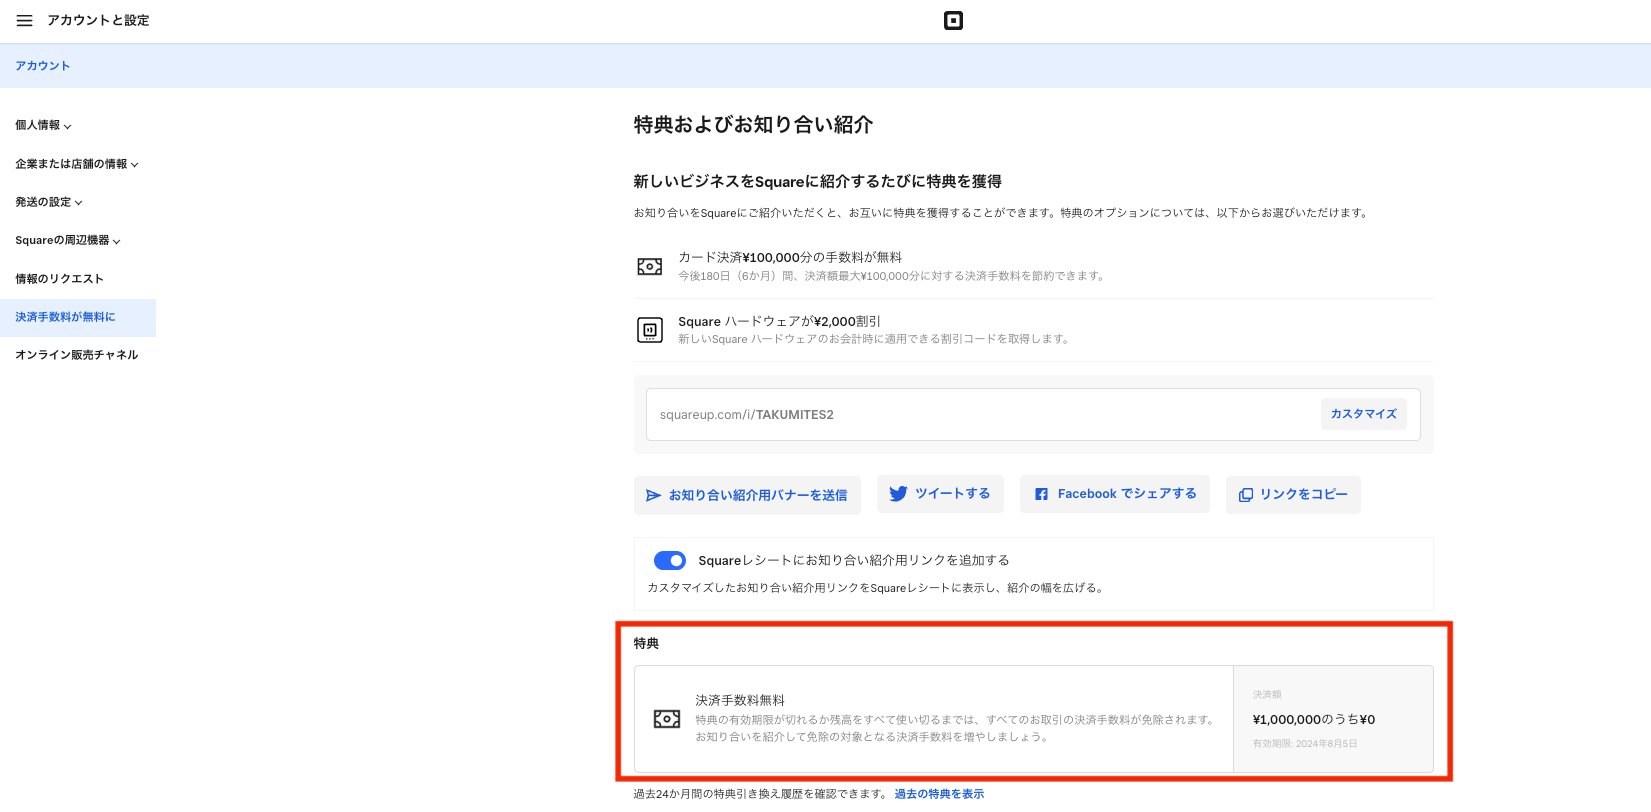
Task: Click the card payment fee cash icon
Action: (650, 267)
